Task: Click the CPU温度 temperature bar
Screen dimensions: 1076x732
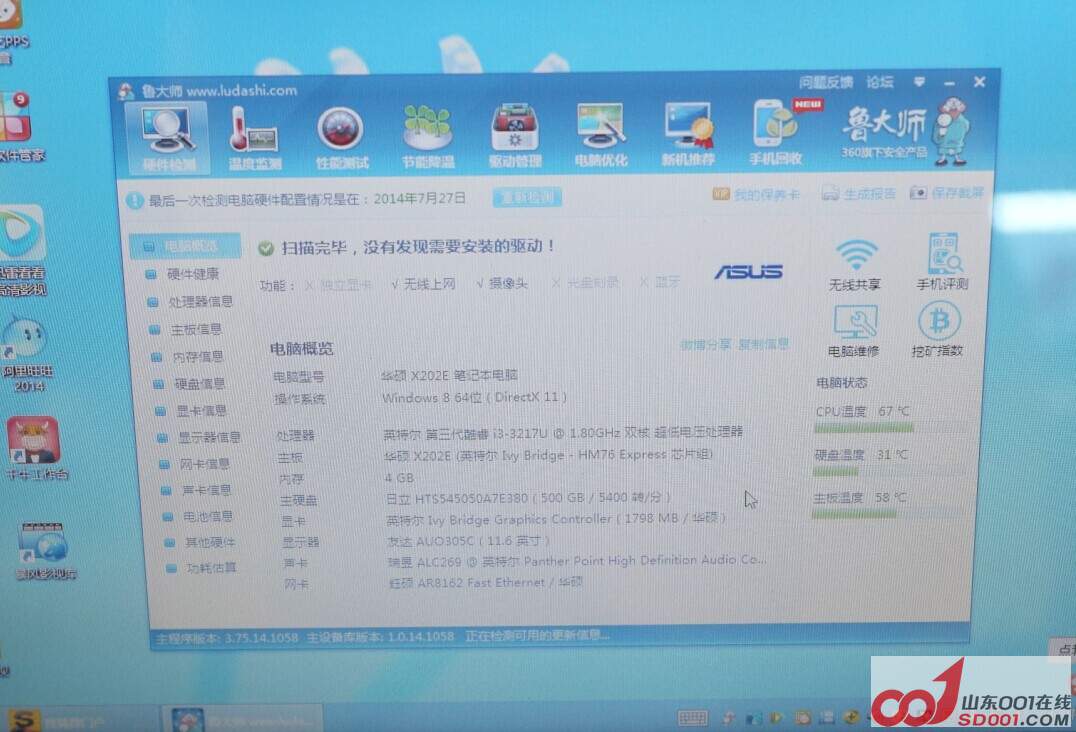Action: [x=863, y=428]
